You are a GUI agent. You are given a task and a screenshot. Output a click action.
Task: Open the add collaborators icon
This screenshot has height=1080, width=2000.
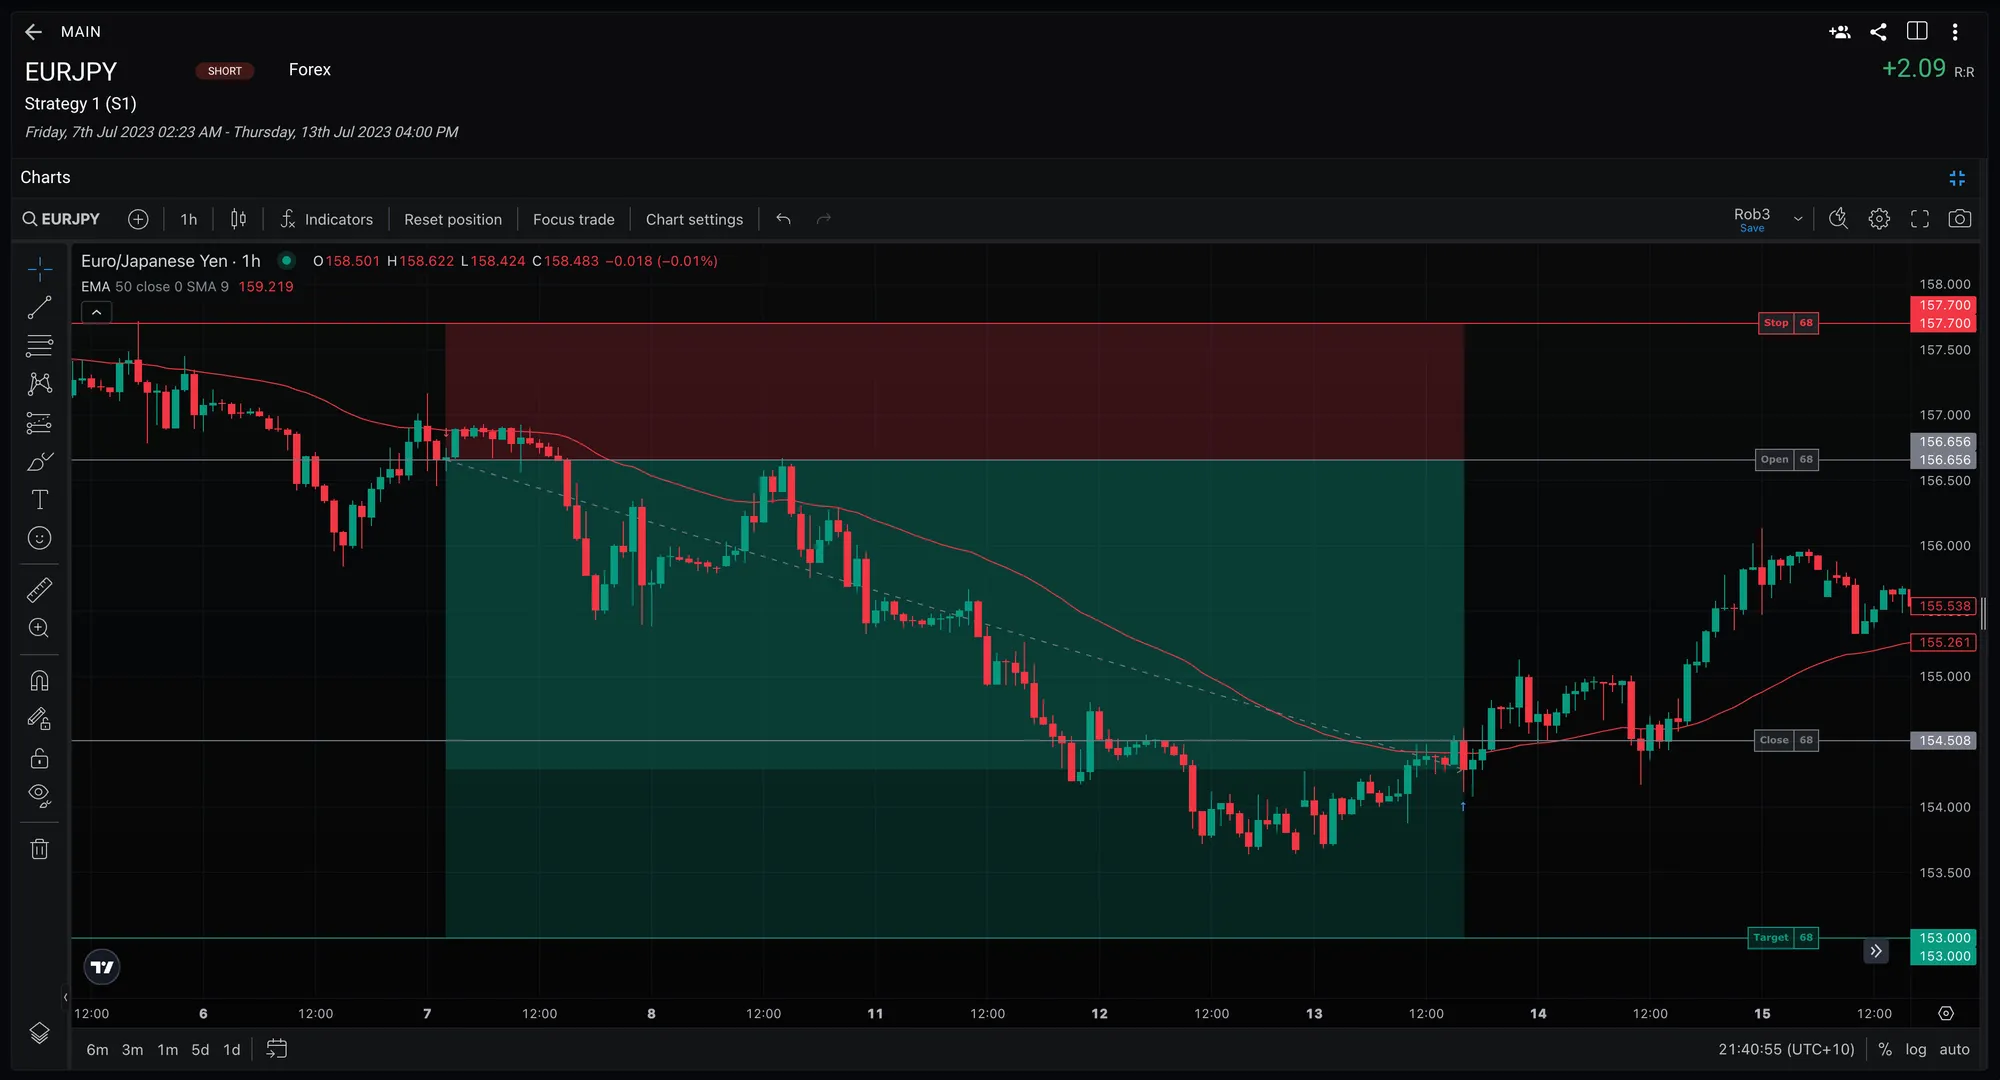[1839, 32]
